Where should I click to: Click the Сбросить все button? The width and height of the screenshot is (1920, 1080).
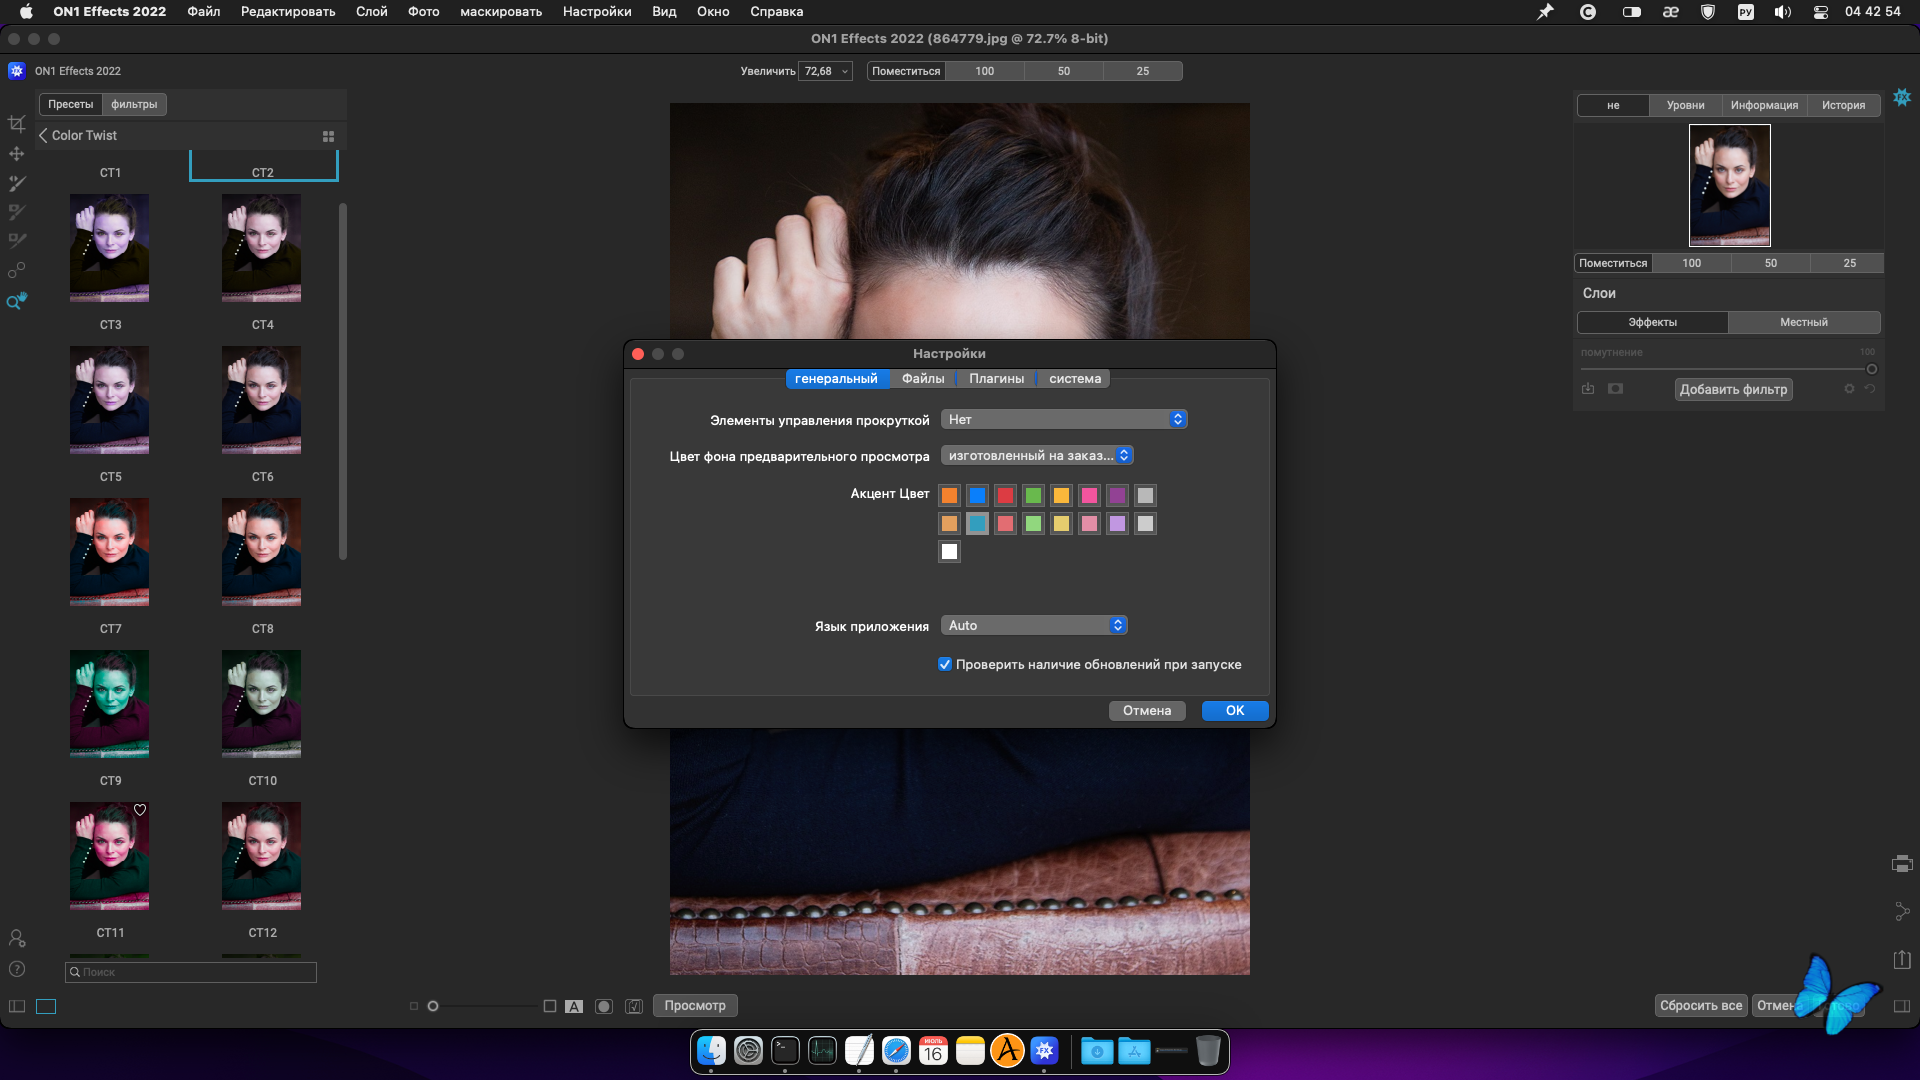[1701, 1006]
